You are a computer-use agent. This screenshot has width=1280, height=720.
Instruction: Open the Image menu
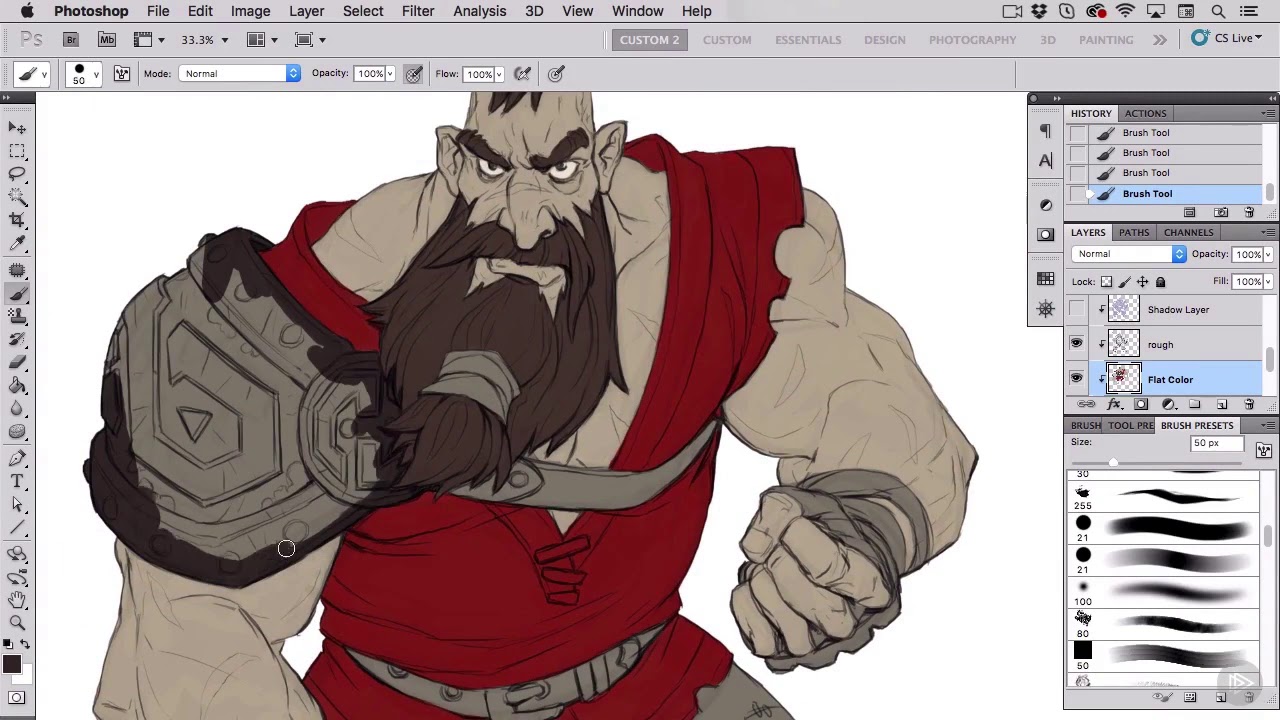pos(250,11)
